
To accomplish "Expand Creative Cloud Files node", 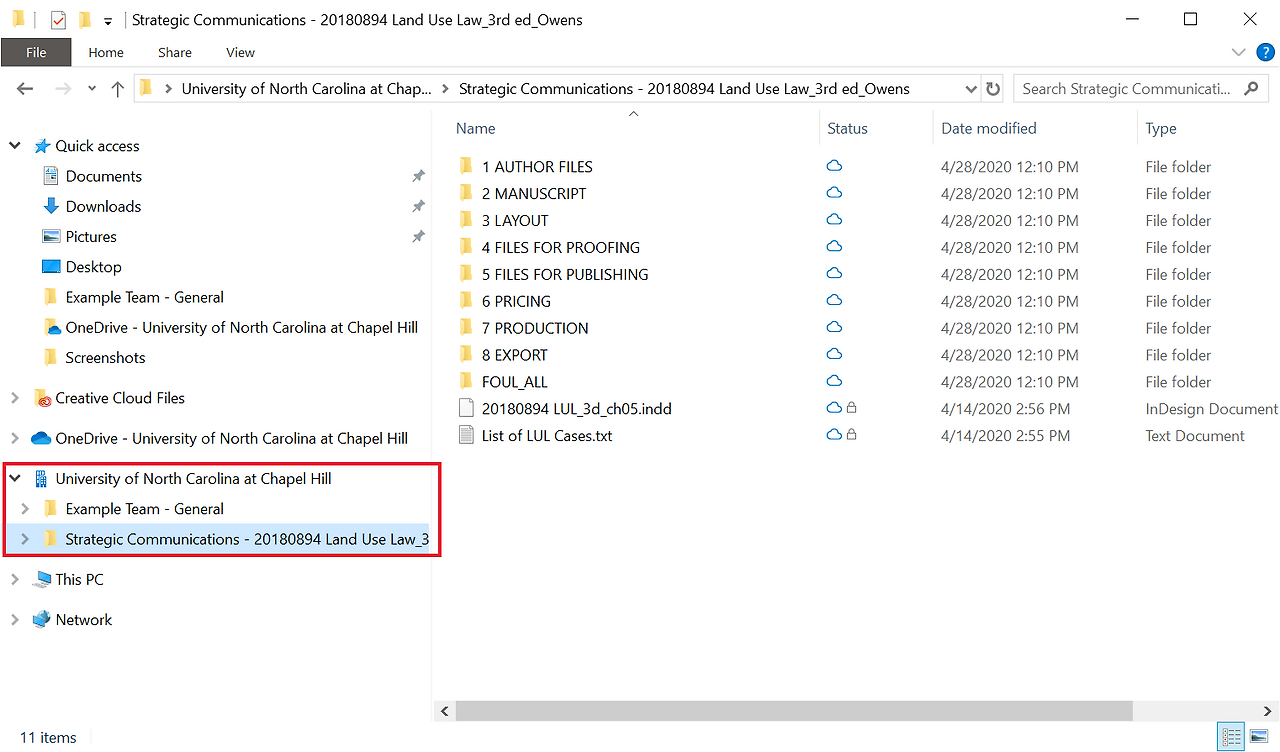I will (15, 398).
